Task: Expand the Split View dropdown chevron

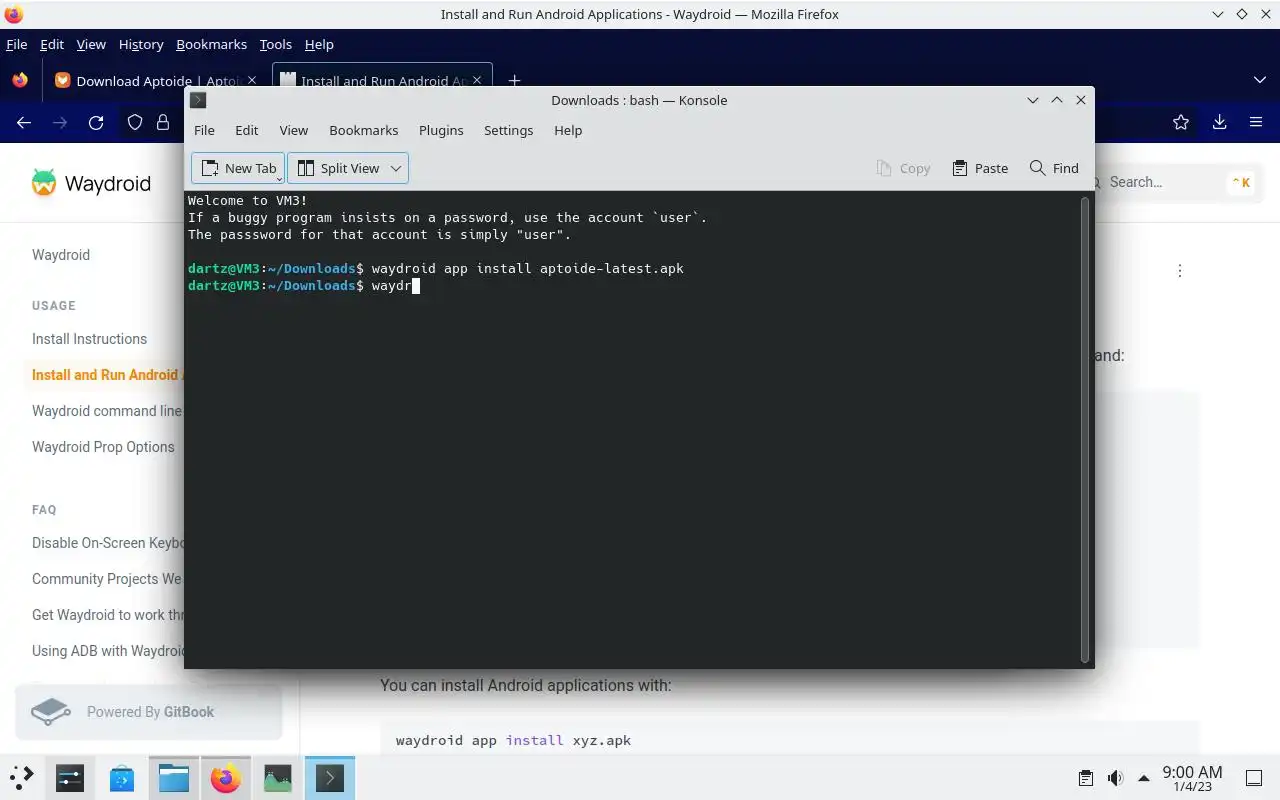Action: click(396, 168)
